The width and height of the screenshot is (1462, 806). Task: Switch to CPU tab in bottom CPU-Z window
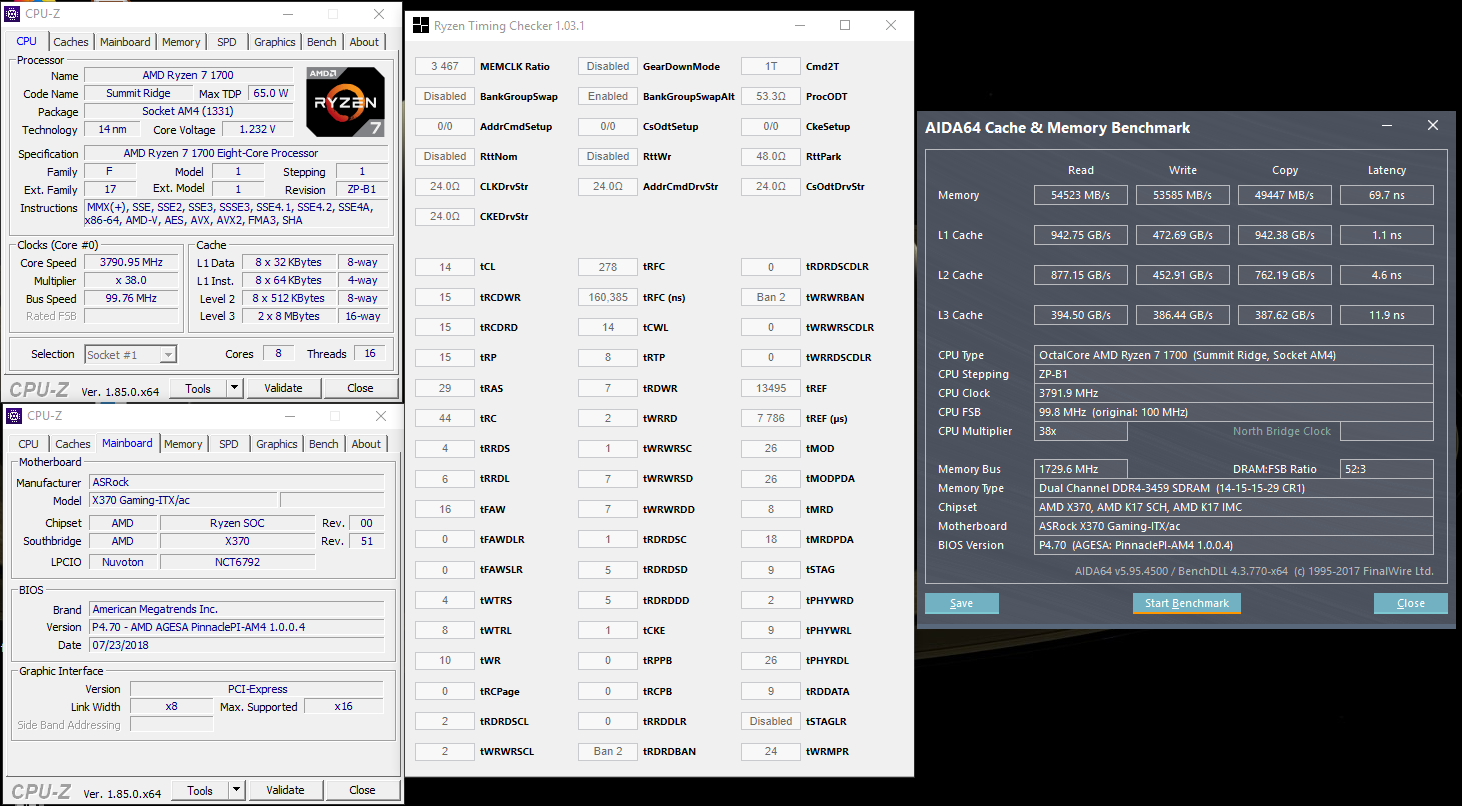coord(29,444)
